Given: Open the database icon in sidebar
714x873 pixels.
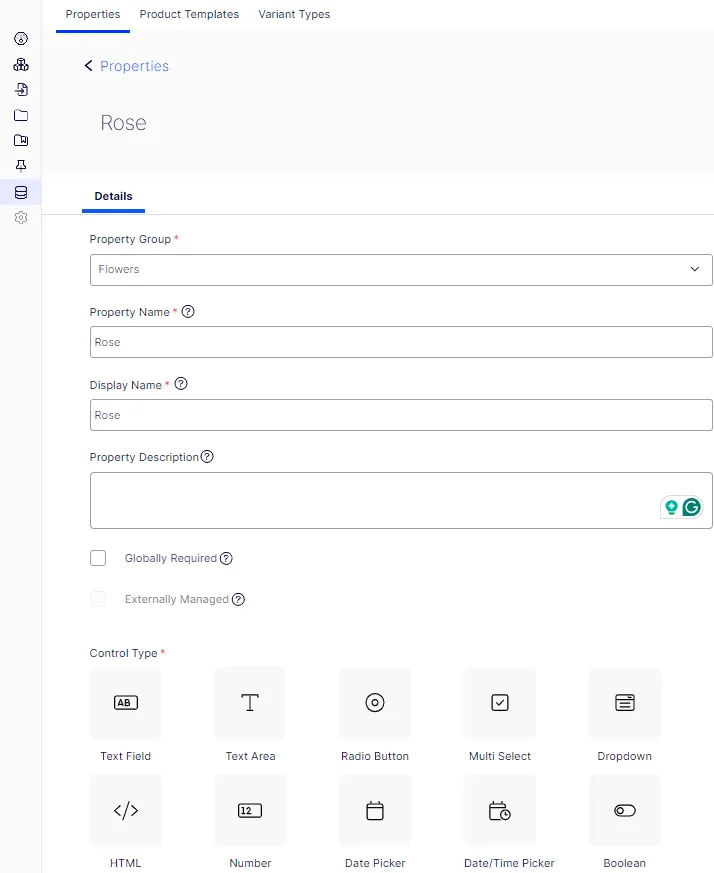Looking at the screenshot, I should pos(21,192).
